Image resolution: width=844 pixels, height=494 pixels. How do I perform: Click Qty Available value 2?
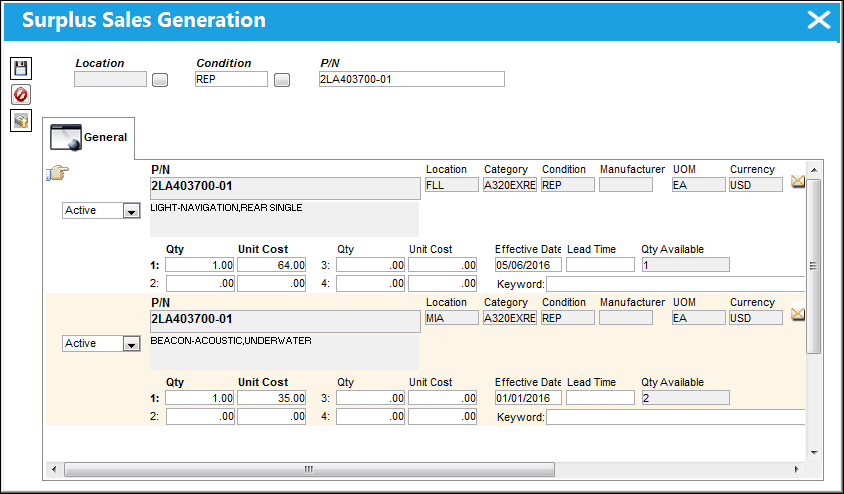click(x=686, y=398)
